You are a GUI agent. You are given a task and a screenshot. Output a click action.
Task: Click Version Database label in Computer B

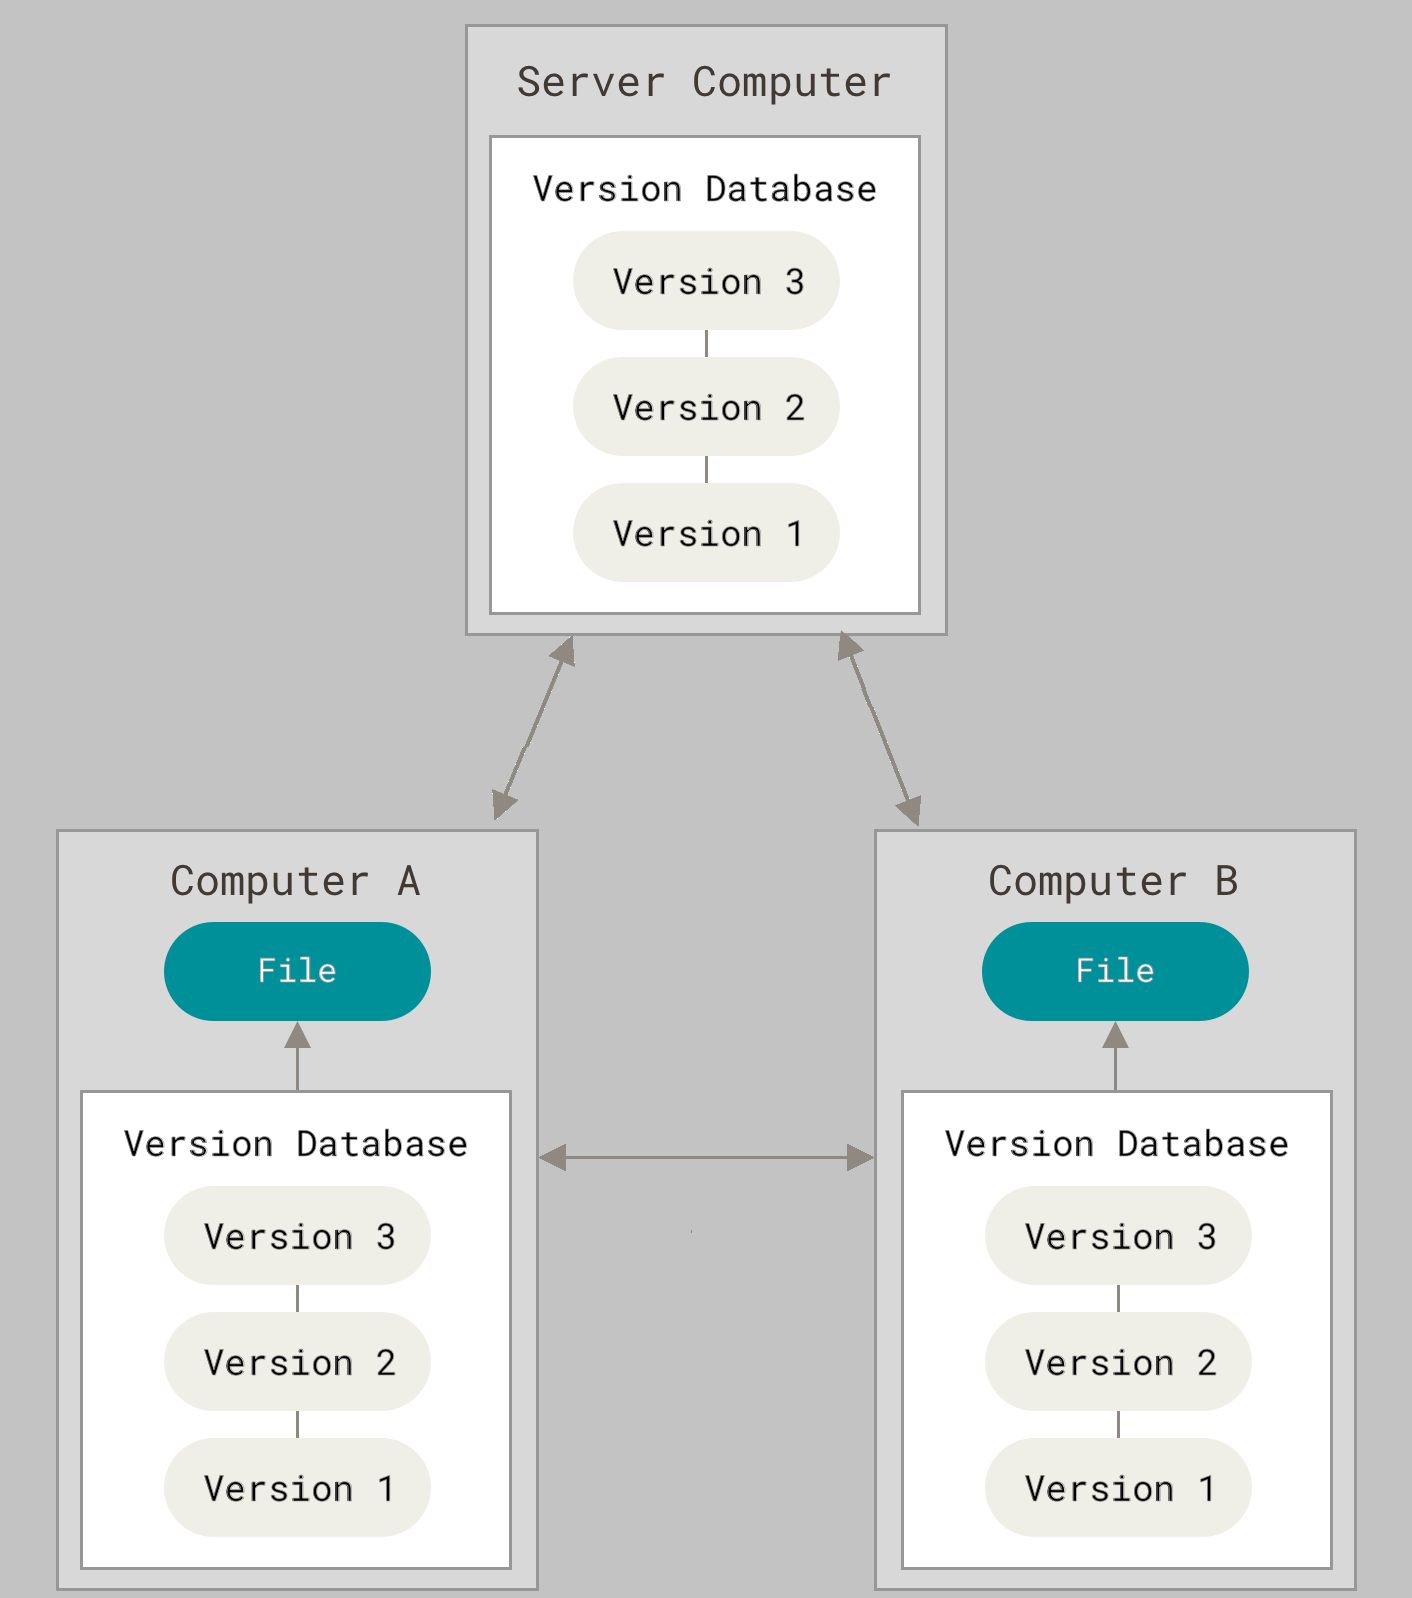pyautogui.click(x=1117, y=1144)
